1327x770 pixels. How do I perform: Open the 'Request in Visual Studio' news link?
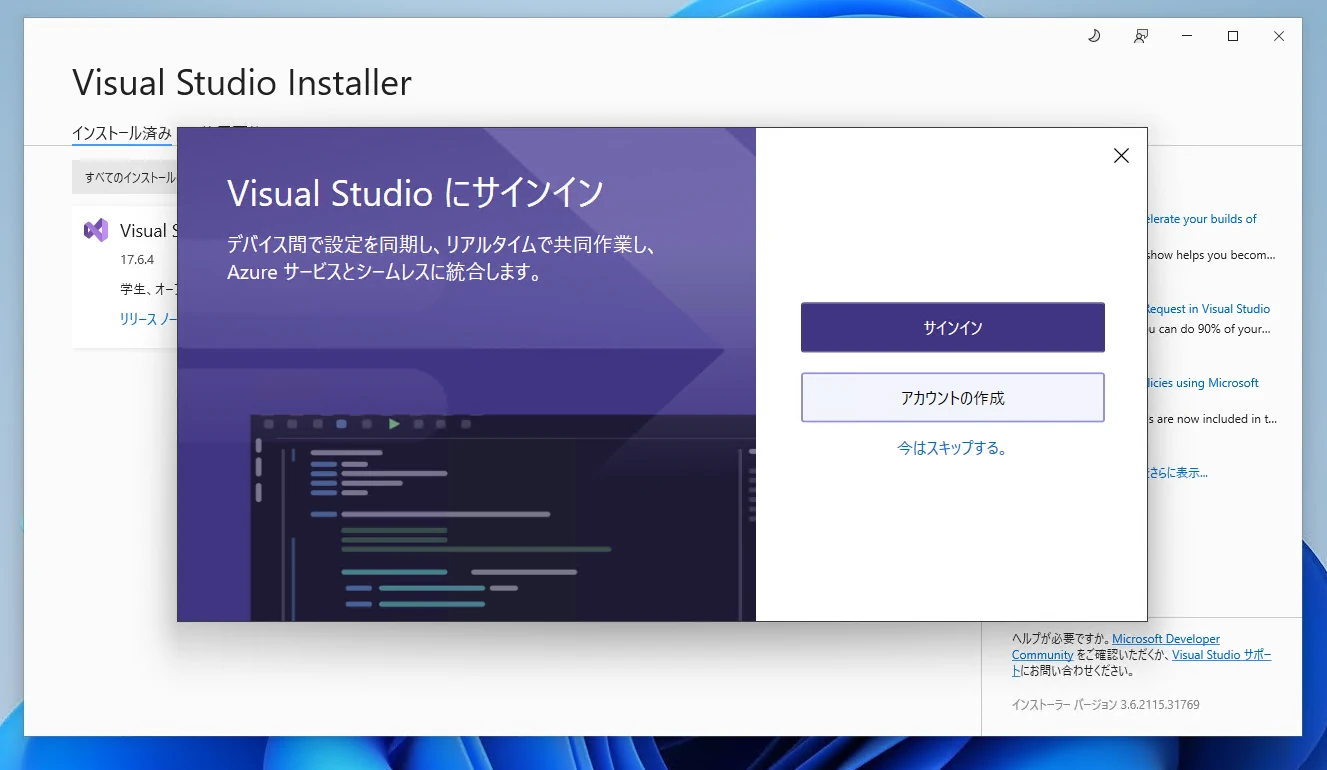[1208, 309]
